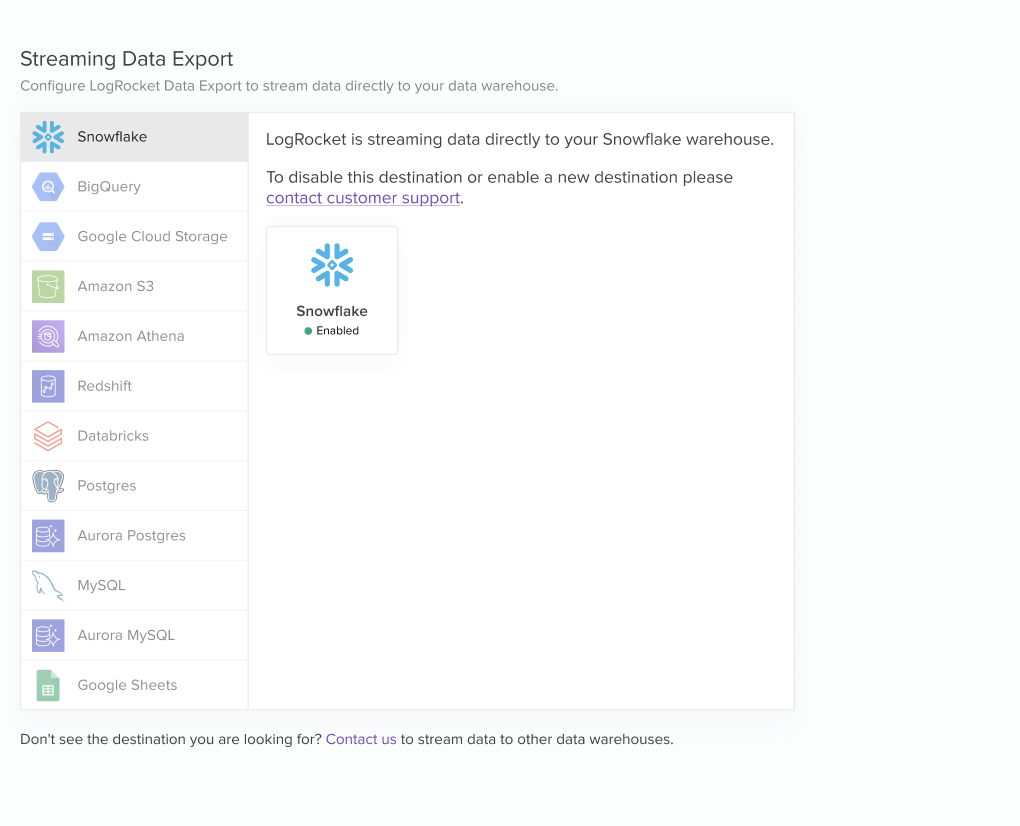Click the green Enabled status dot
The height and width of the screenshot is (826, 1020).
308,331
